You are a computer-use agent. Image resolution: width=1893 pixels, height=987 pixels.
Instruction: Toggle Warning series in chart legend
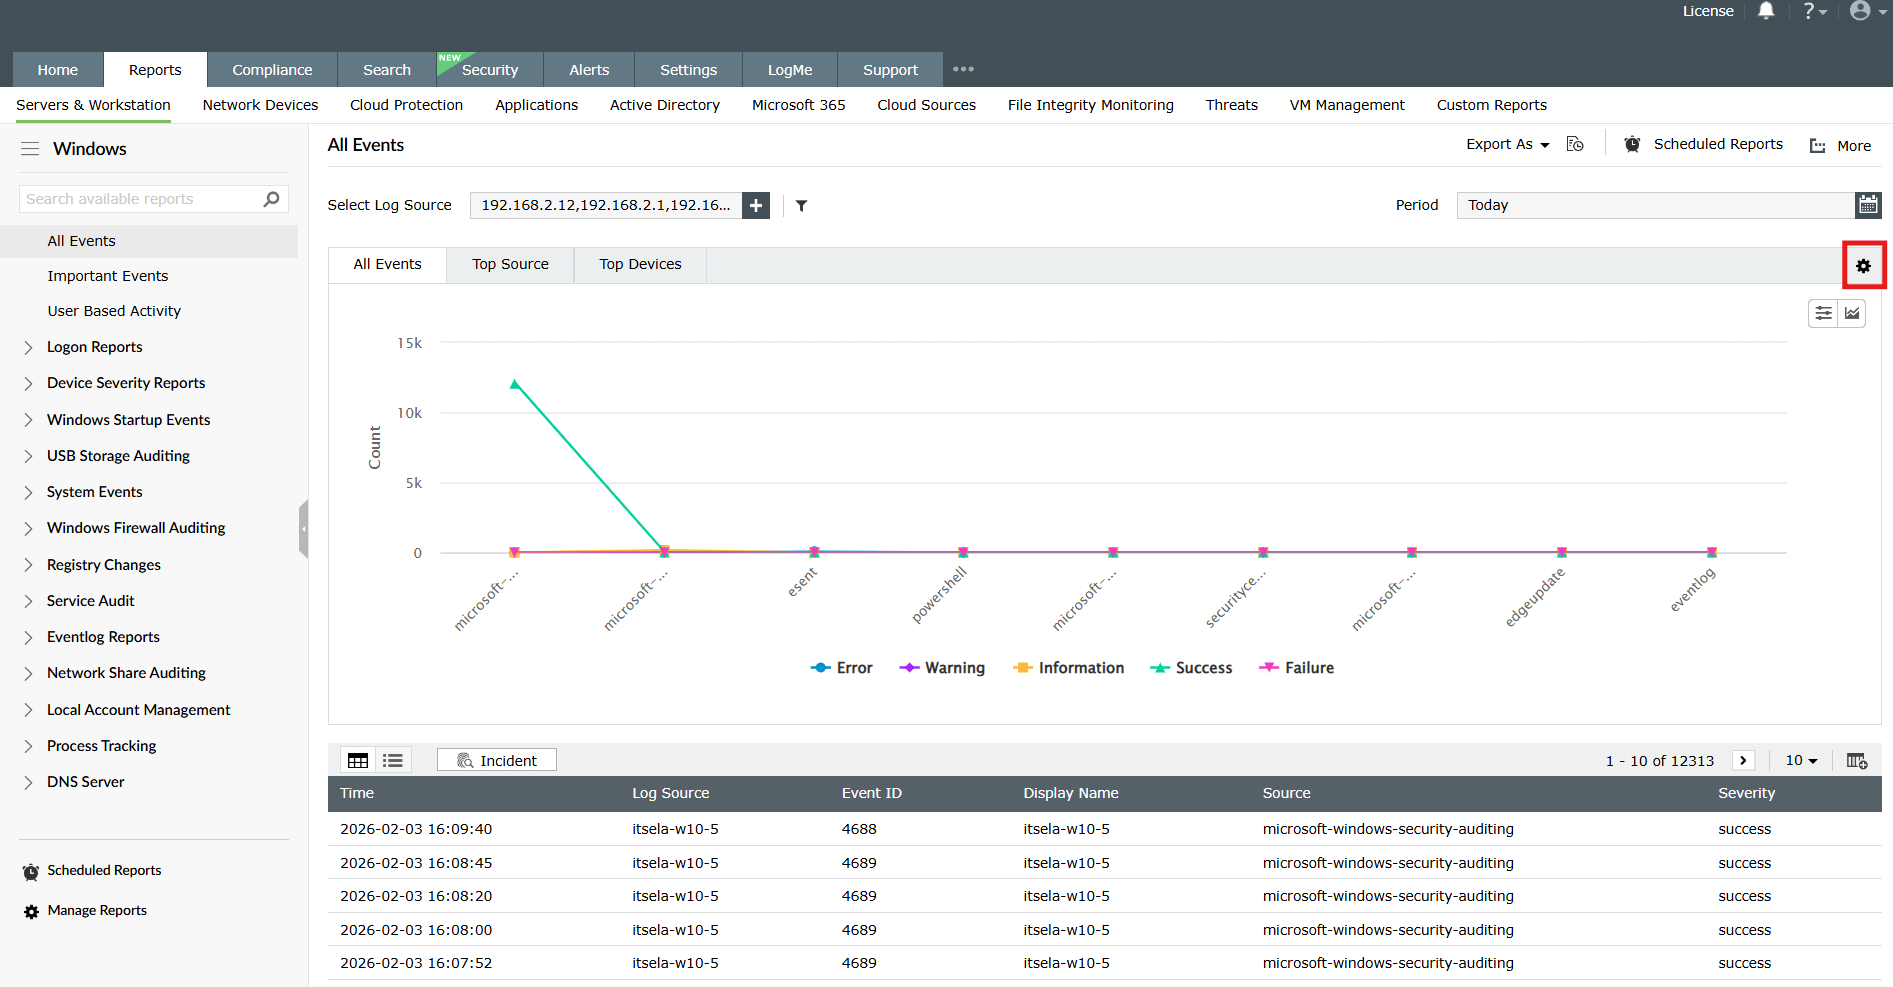[x=942, y=668]
